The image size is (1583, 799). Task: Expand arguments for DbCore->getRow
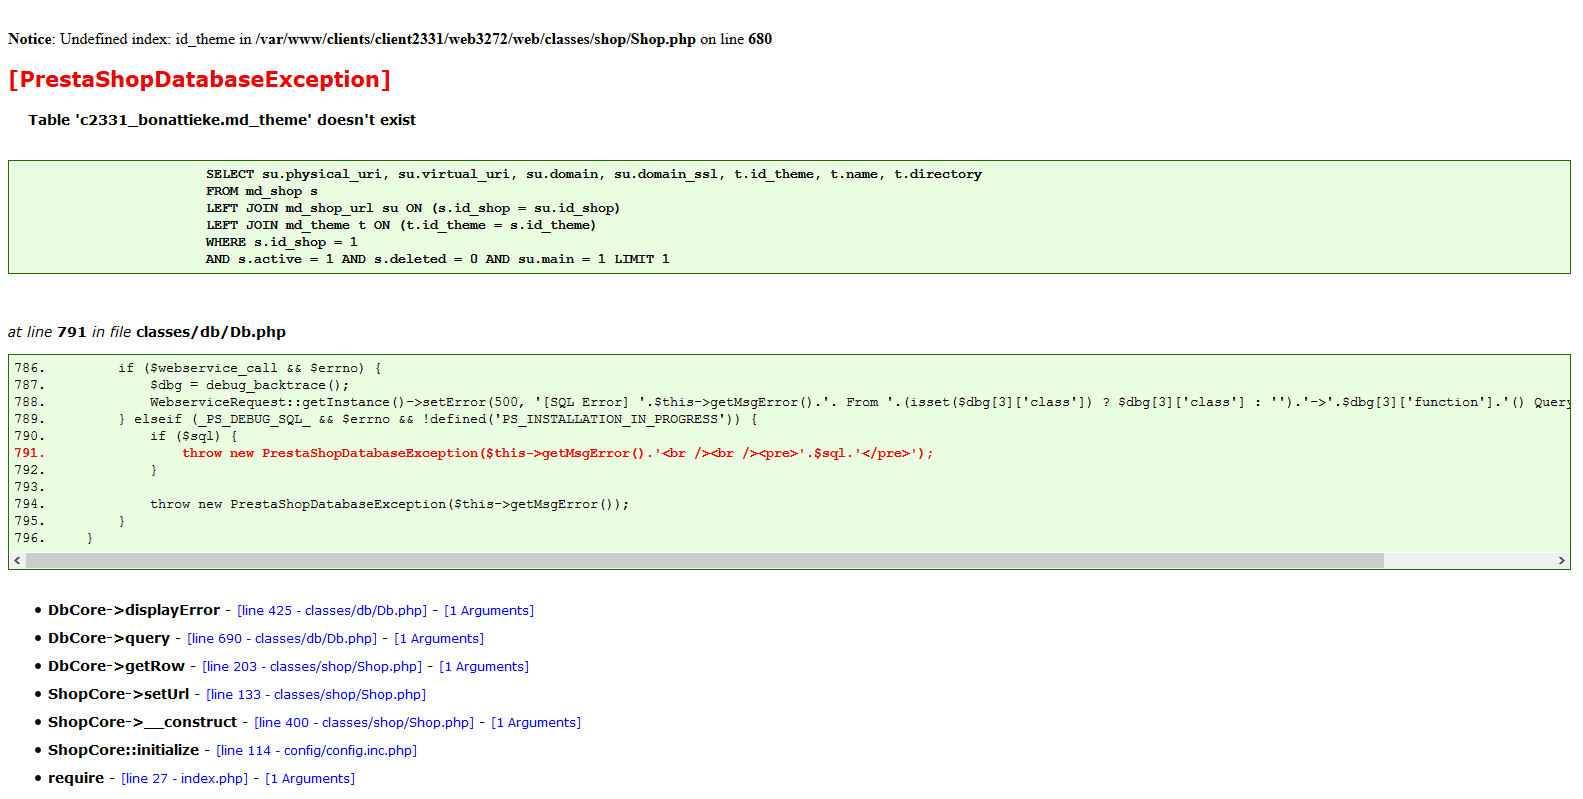pos(484,667)
